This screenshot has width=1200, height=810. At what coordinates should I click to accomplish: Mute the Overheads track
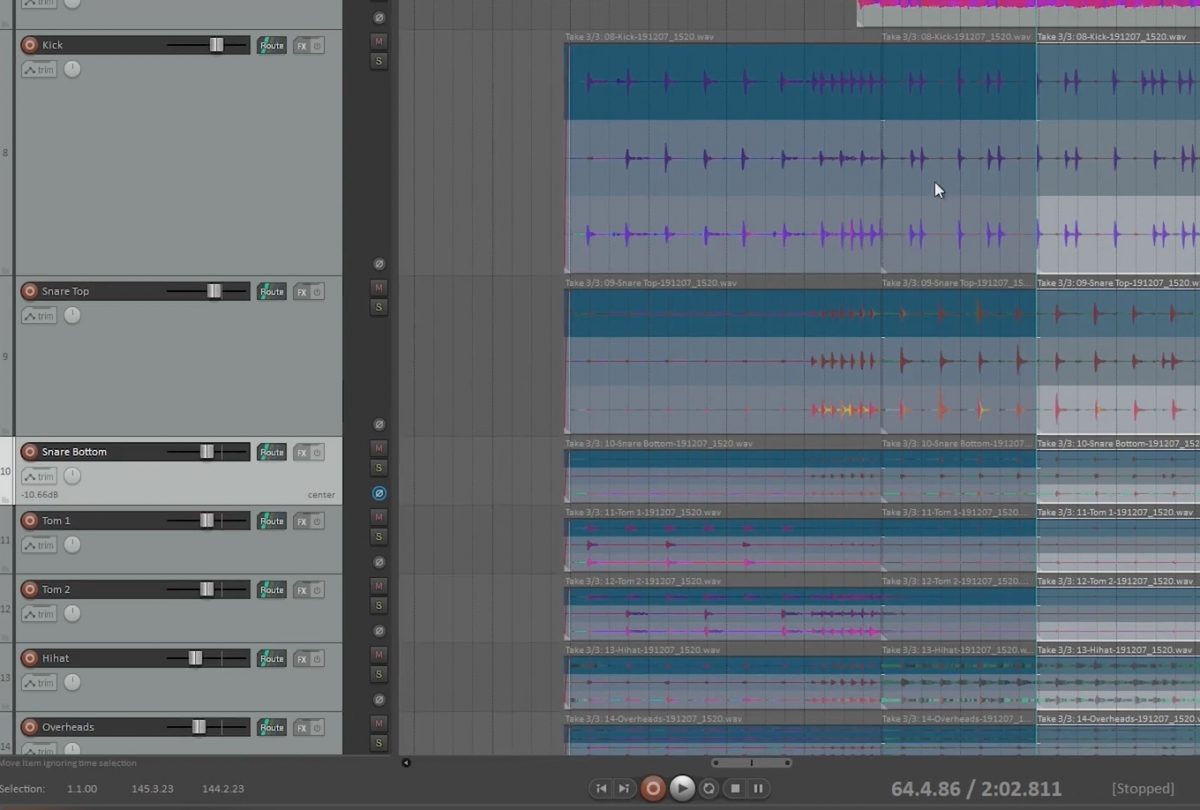(379, 723)
